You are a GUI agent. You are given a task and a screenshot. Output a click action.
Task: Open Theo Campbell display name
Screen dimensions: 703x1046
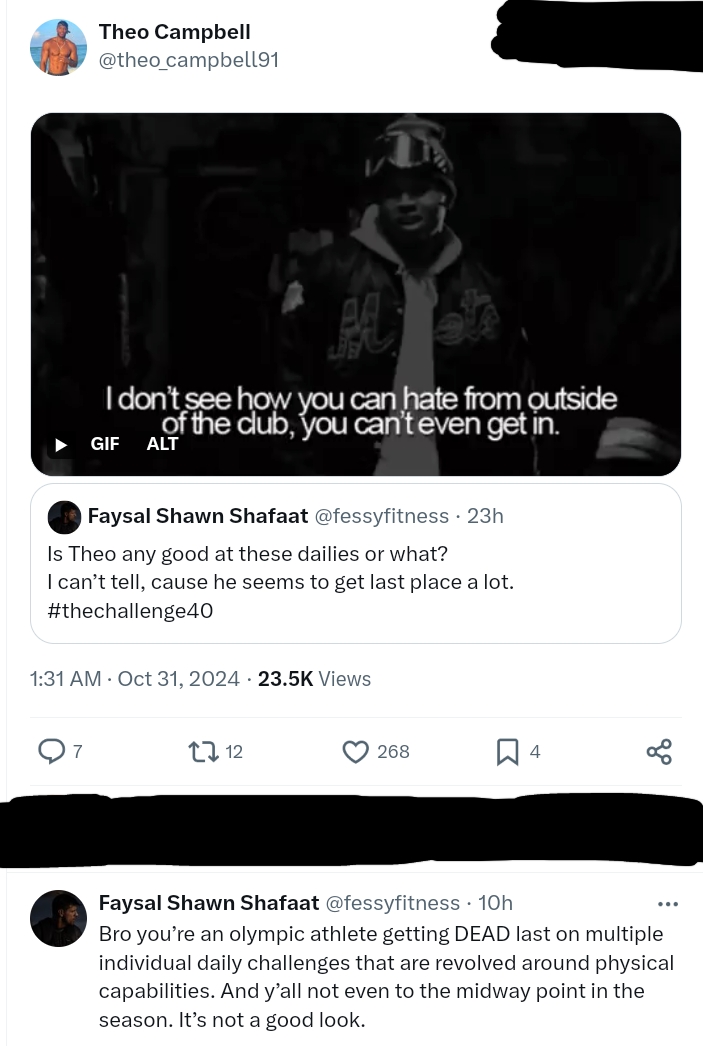click(175, 31)
